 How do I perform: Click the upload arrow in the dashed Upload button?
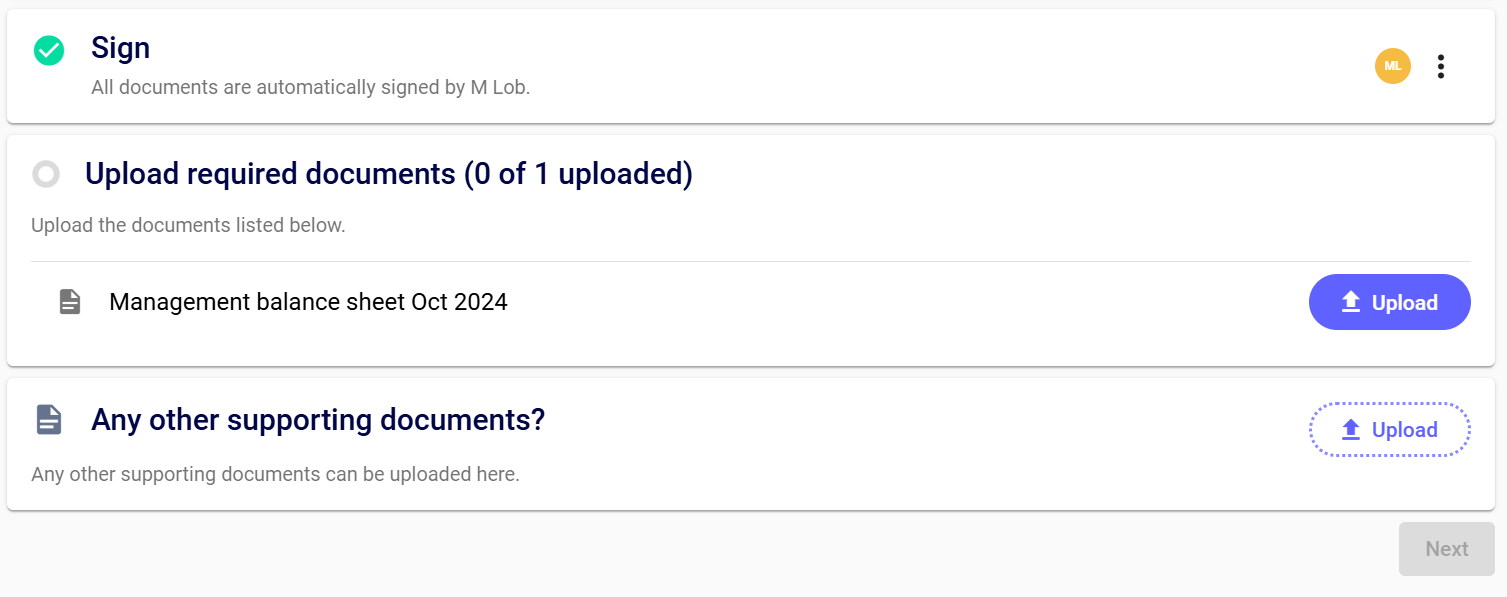1351,430
